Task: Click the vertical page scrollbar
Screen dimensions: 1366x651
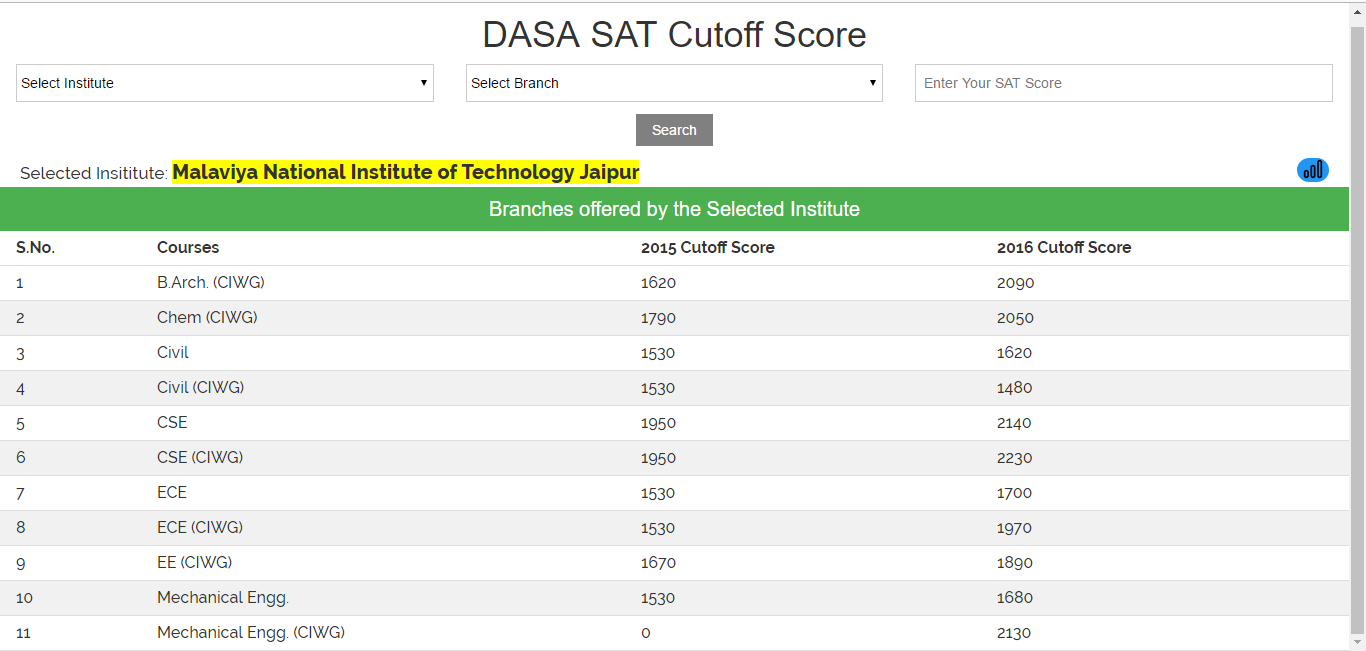Action: [x=1357, y=330]
